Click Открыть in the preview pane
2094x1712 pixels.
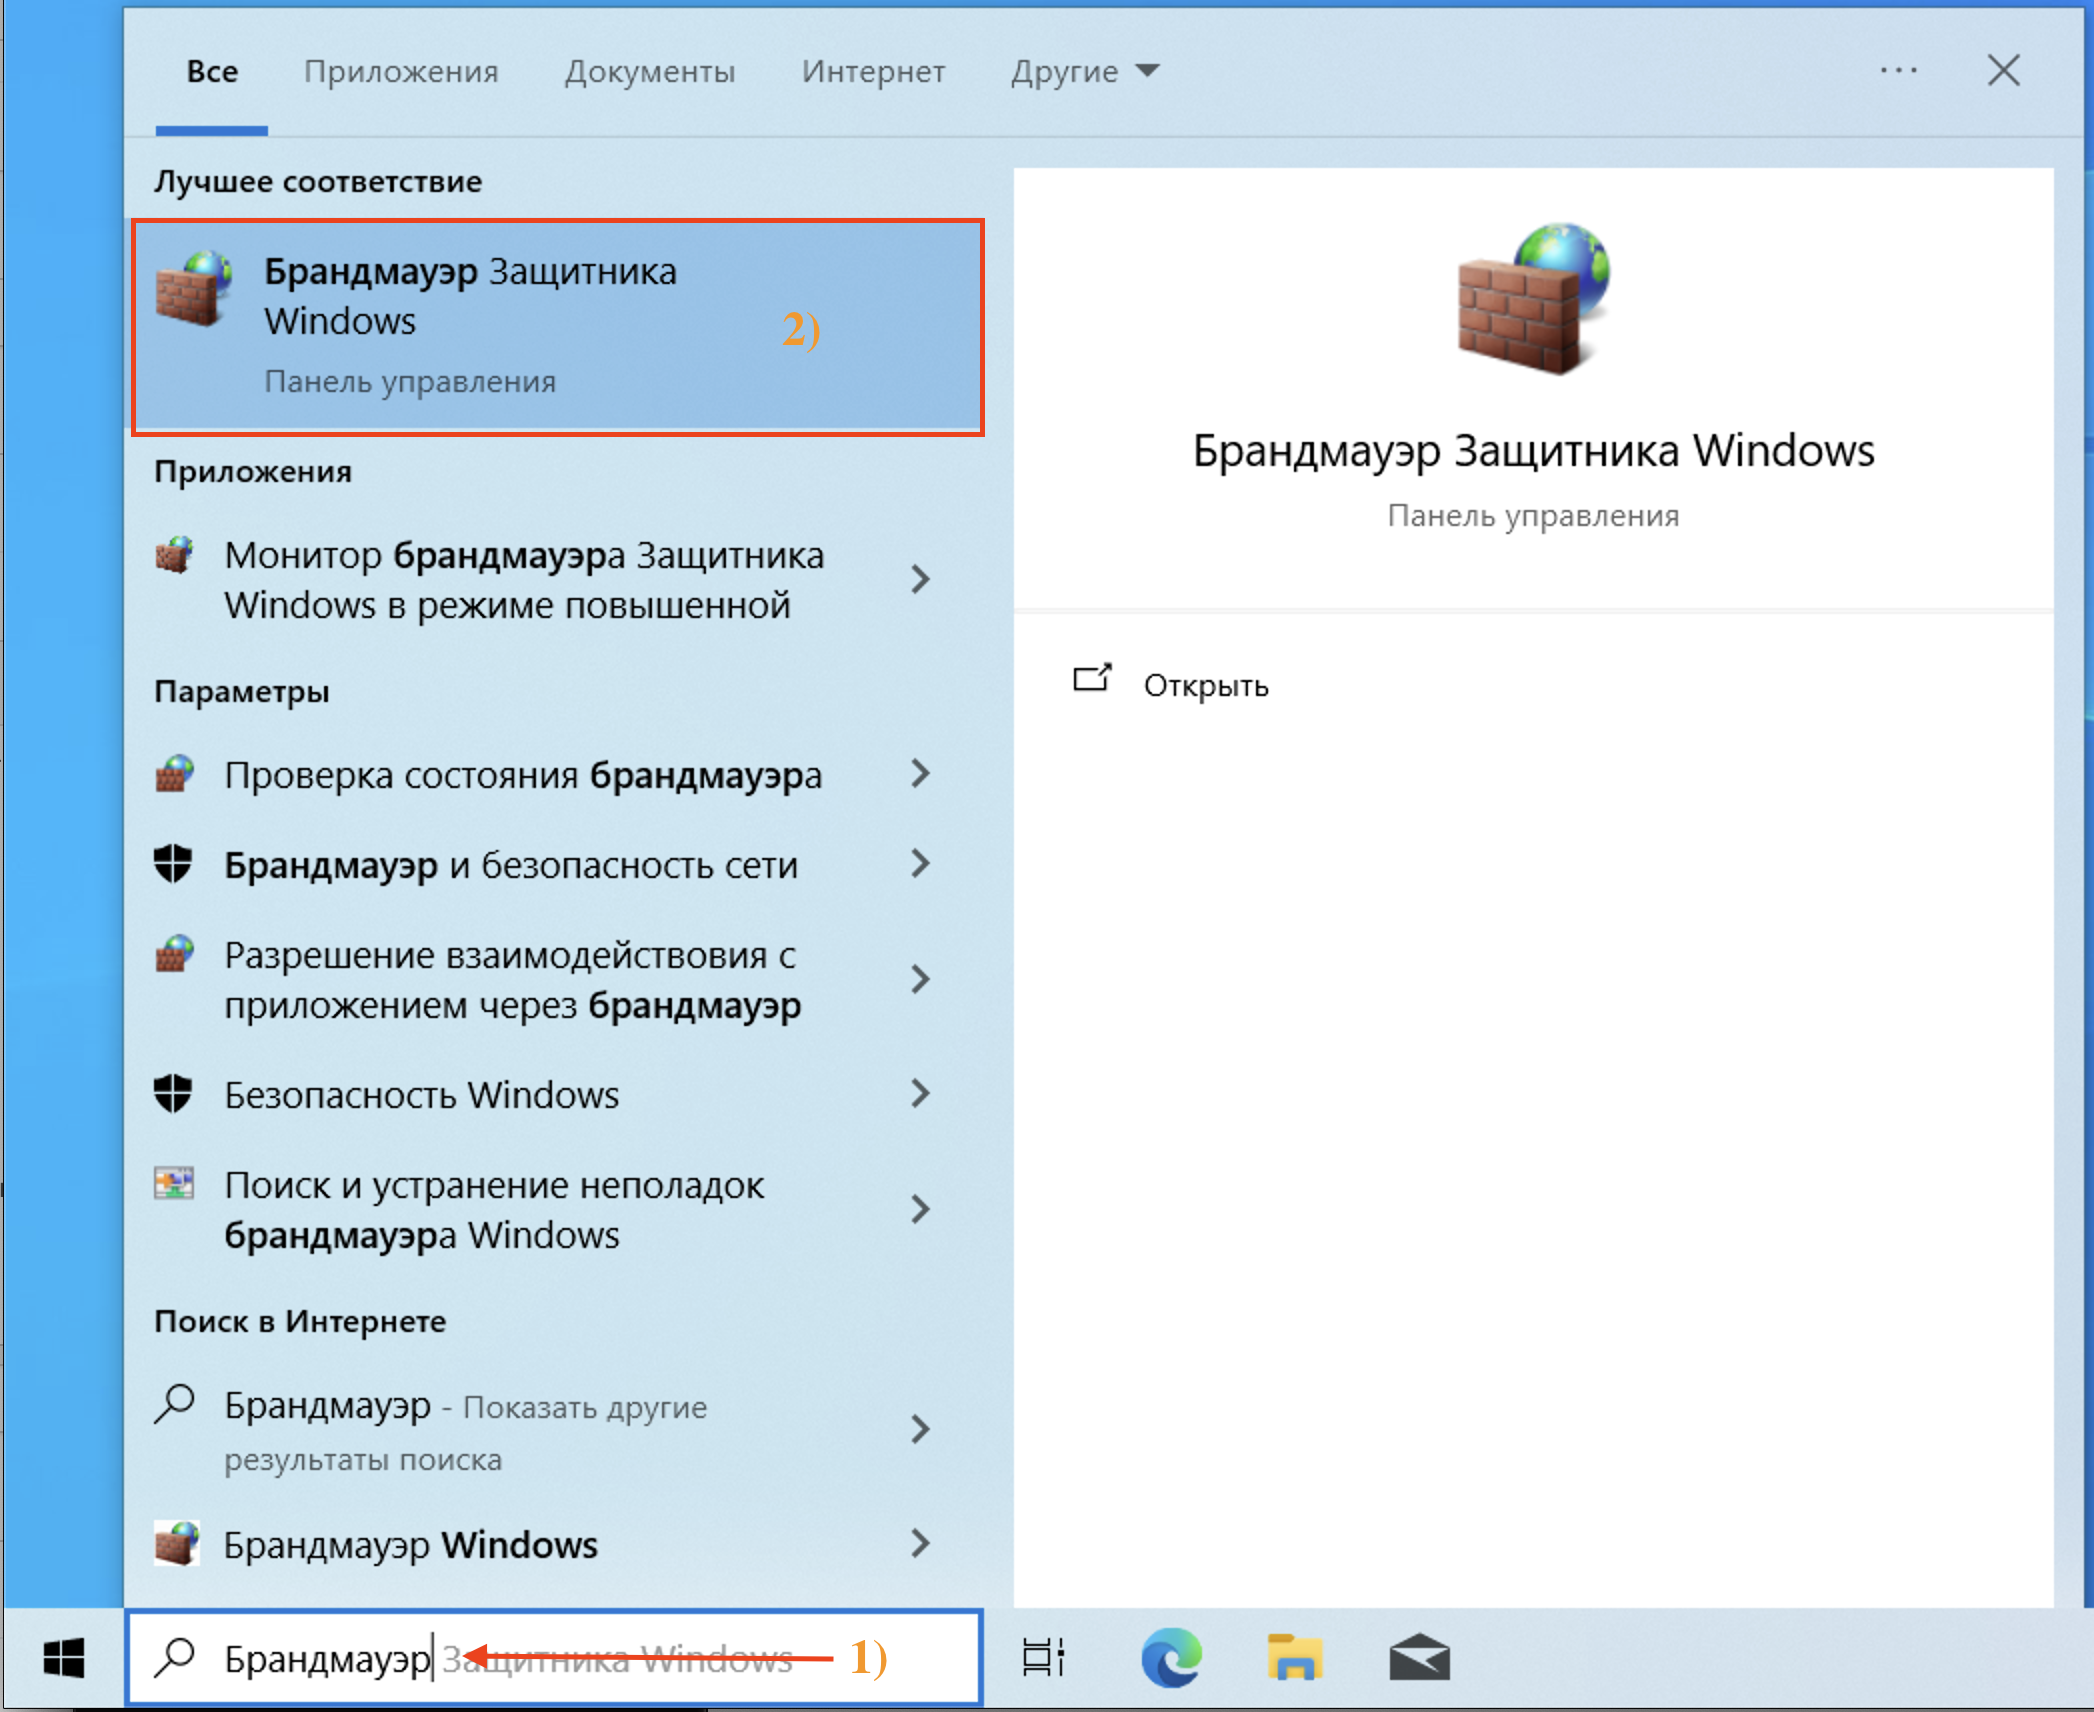click(x=1206, y=685)
